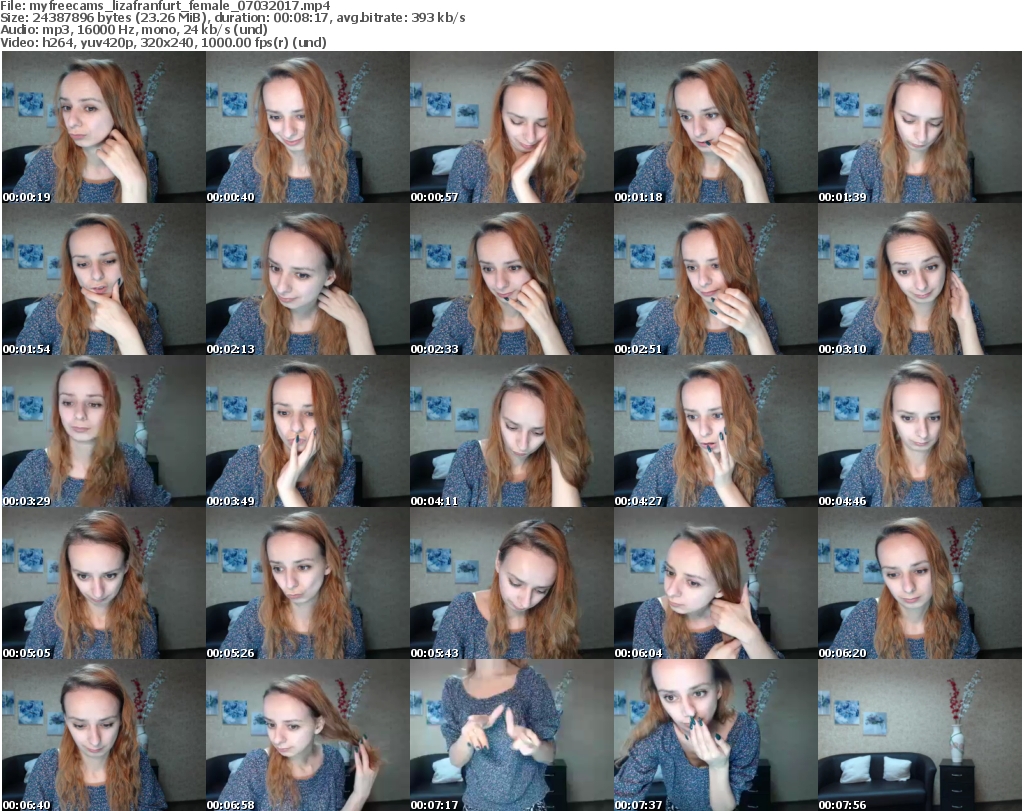Select the thumbnail stamped 00:07:37
This screenshot has height=811, width=1024.
[x=715, y=735]
